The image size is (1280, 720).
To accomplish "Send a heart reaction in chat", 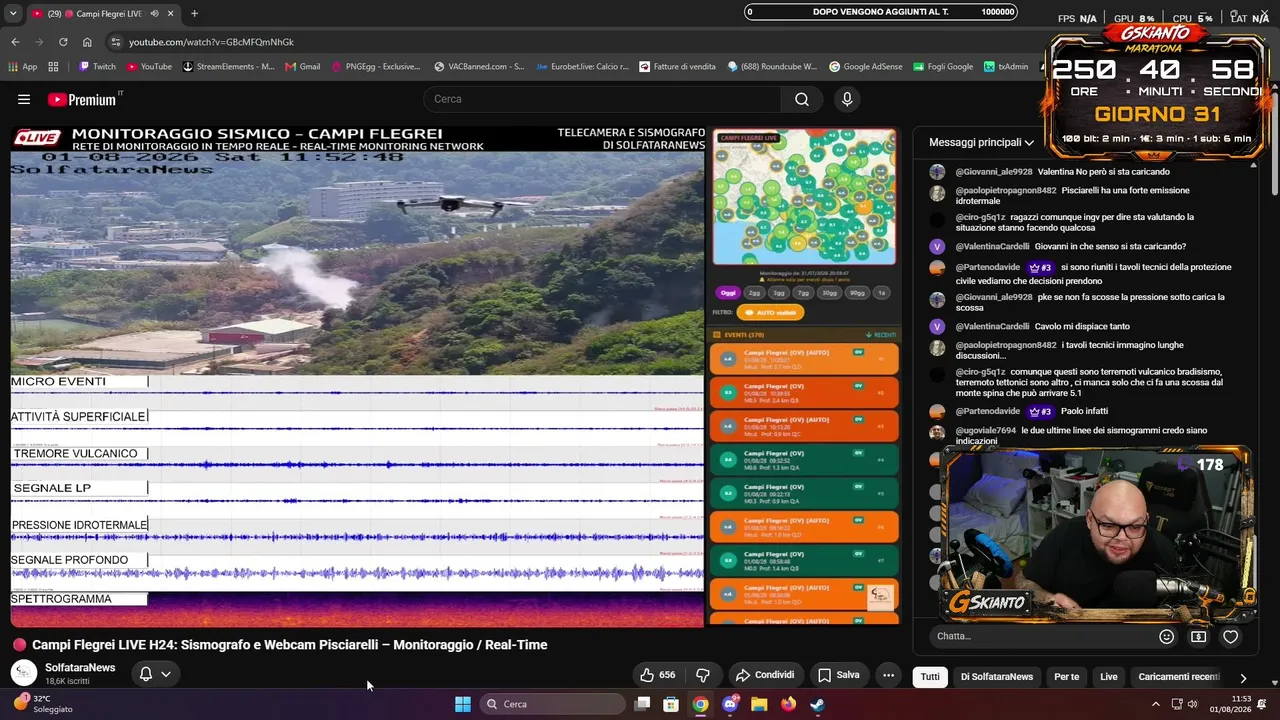I will point(1230,636).
